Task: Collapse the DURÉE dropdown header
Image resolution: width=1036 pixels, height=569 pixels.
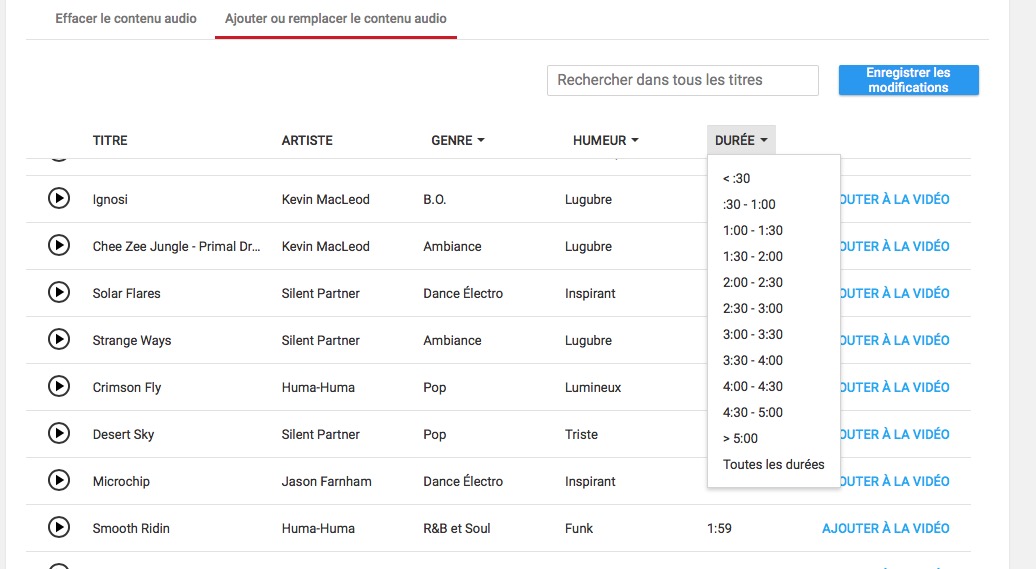Action: click(741, 140)
